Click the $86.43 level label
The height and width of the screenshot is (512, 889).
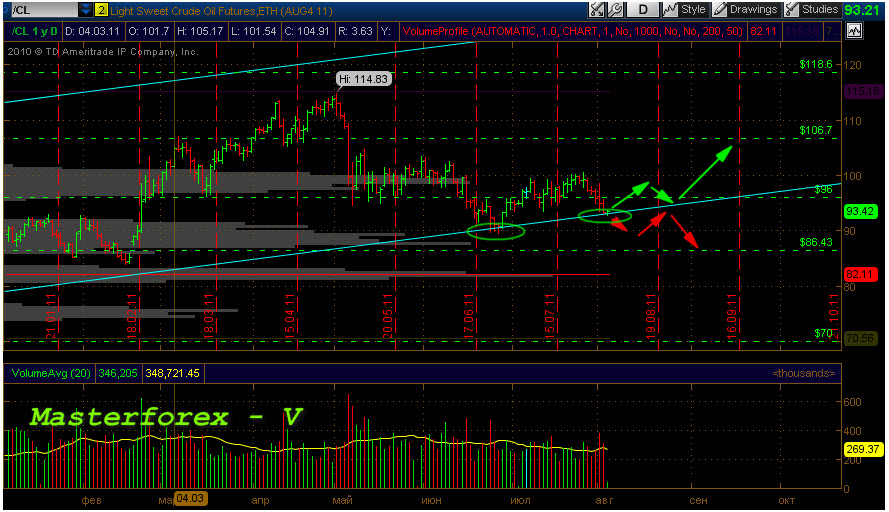click(816, 242)
